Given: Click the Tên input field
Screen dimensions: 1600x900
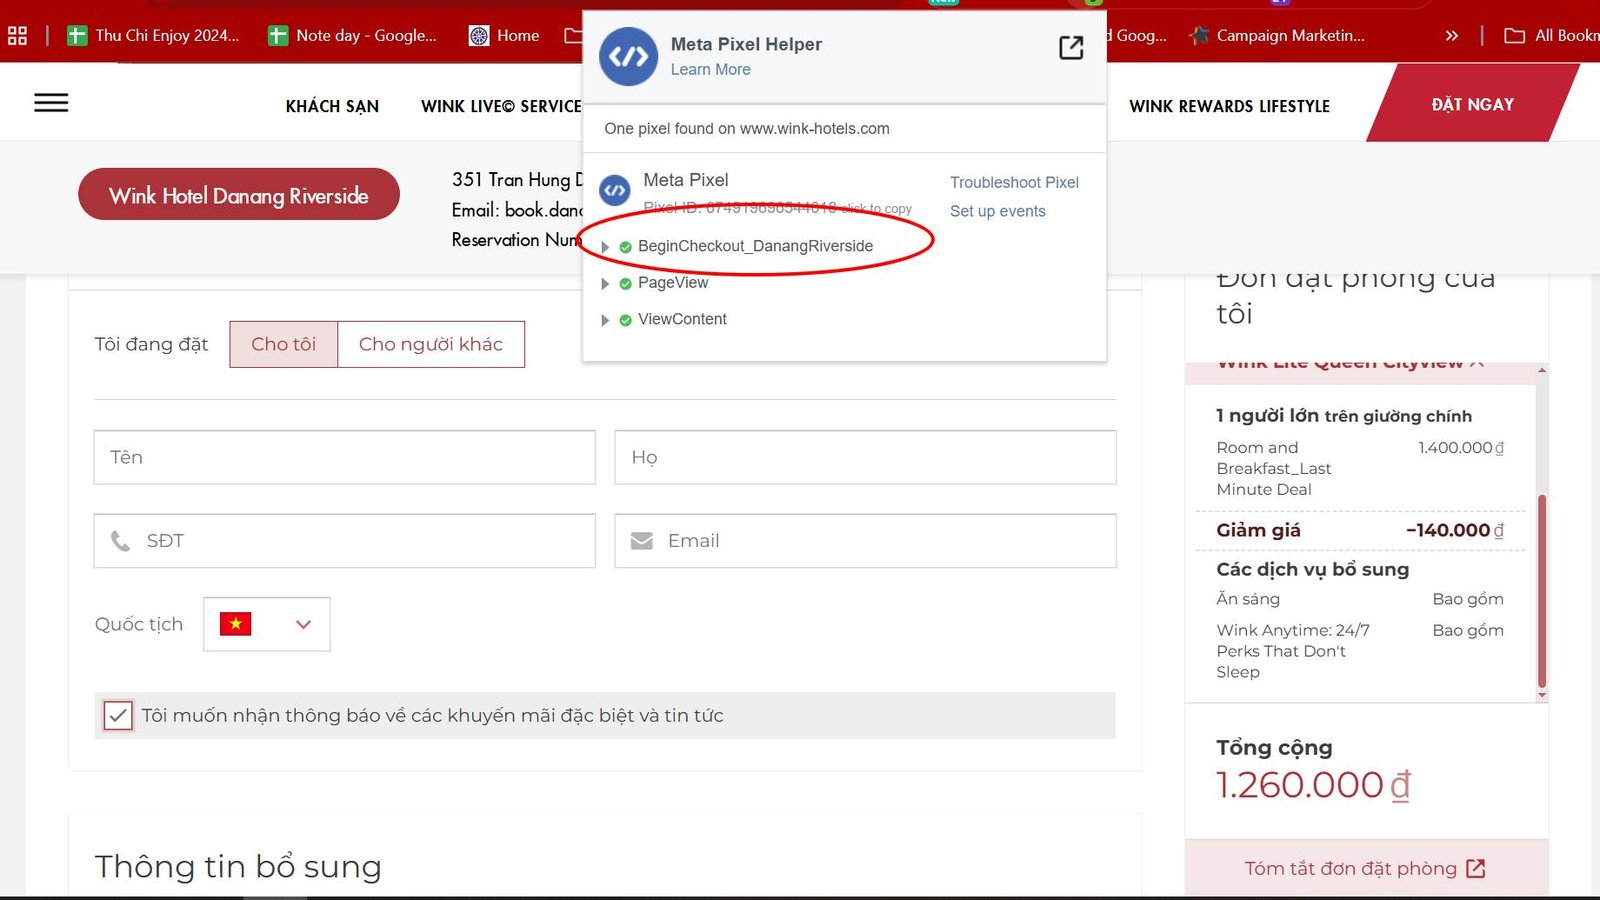Looking at the screenshot, I should coord(345,457).
